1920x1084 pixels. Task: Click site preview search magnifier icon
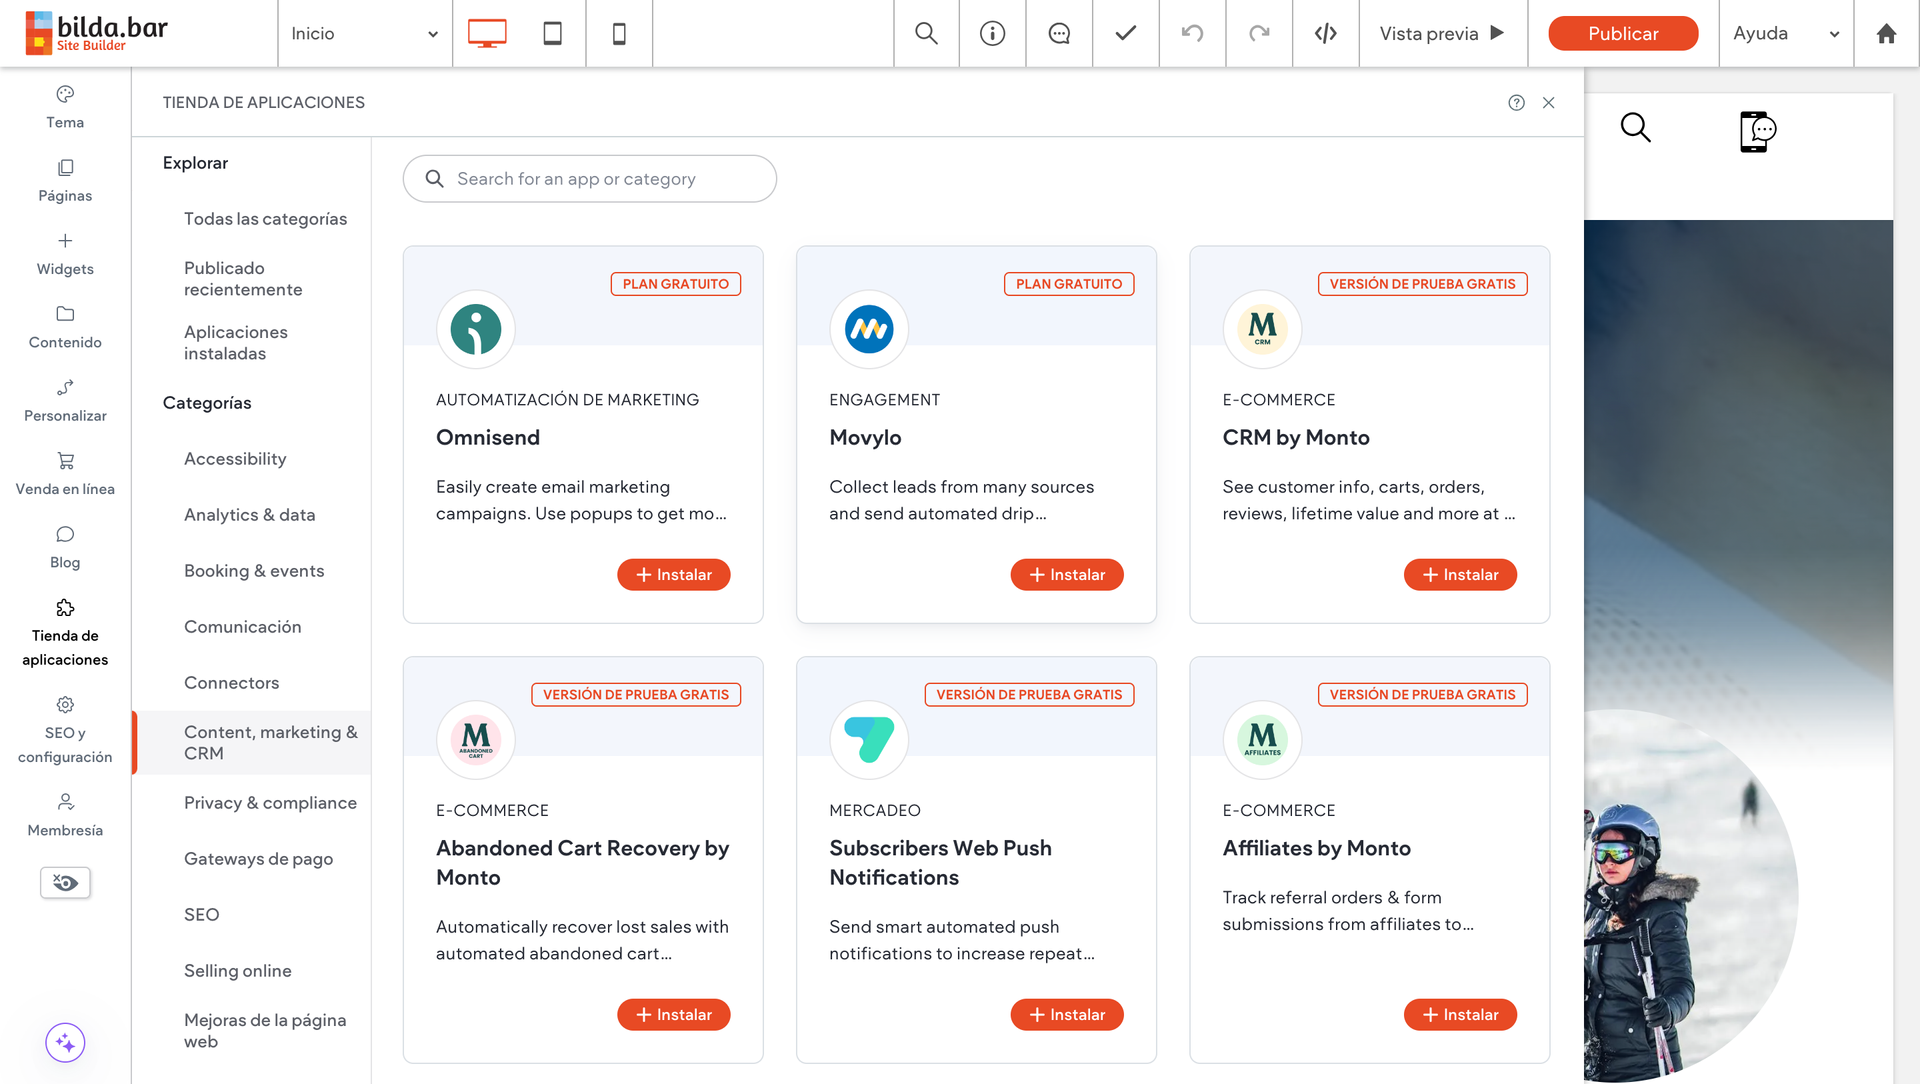point(1635,128)
